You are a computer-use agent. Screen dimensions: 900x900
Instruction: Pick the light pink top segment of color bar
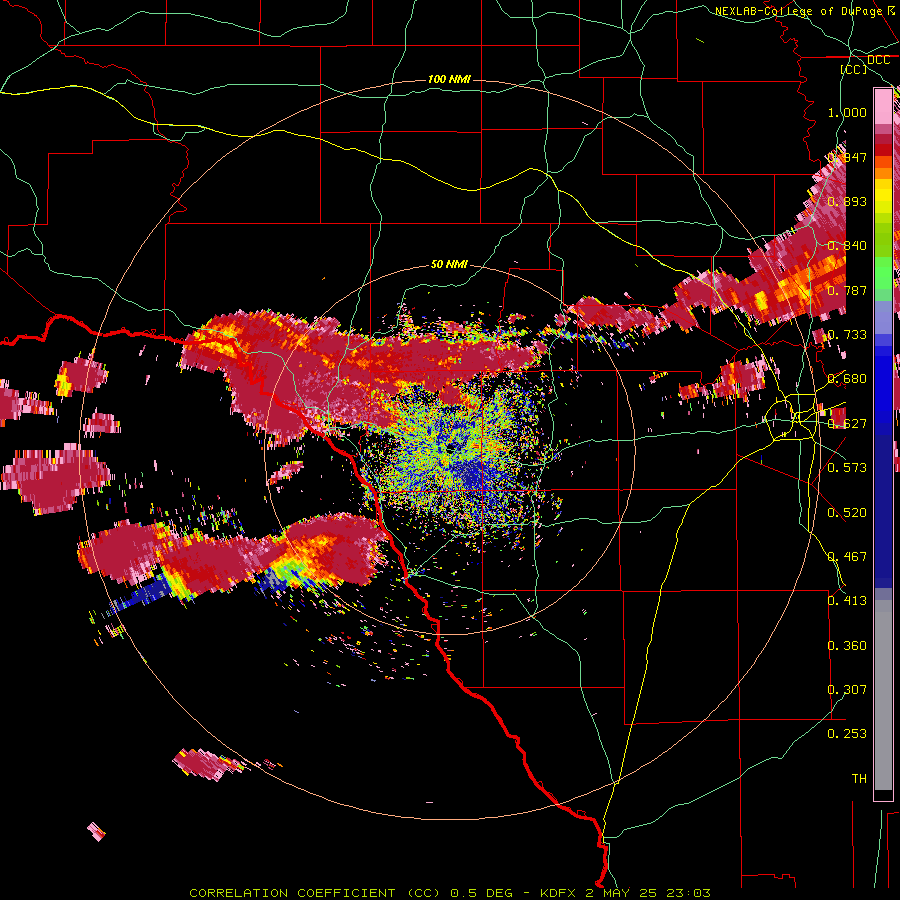coord(883,107)
